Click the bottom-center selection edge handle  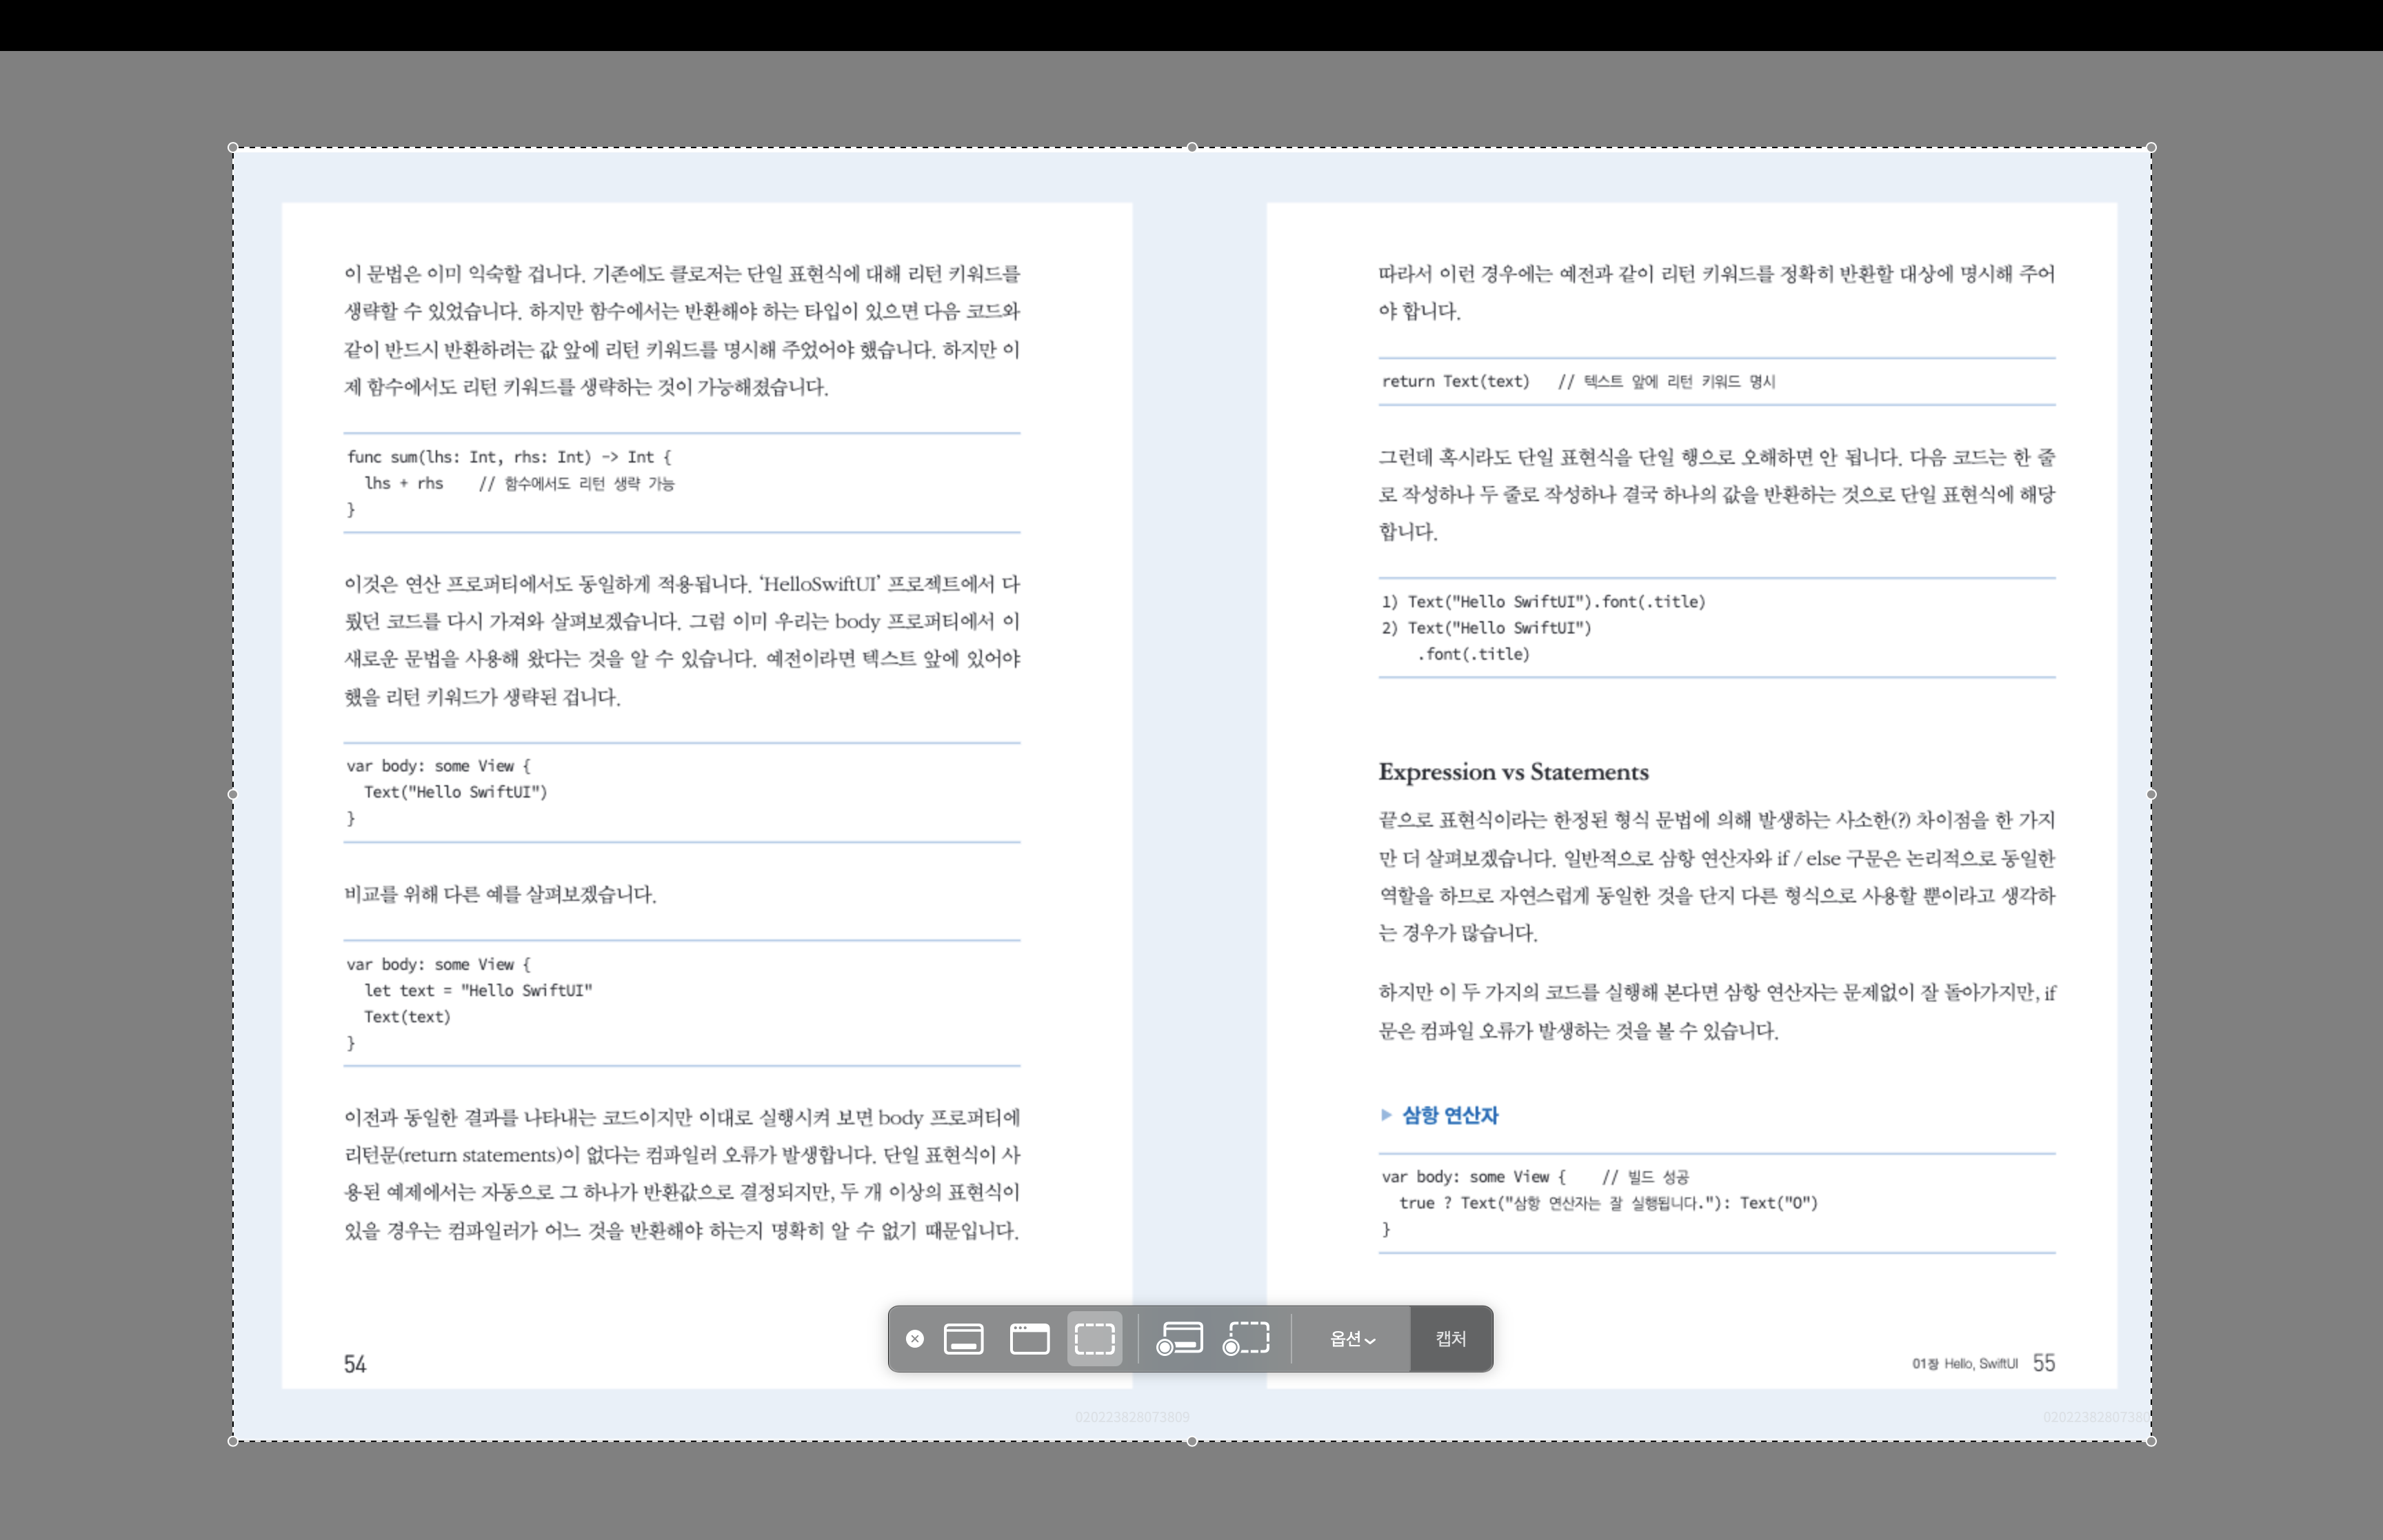pyautogui.click(x=1192, y=1441)
